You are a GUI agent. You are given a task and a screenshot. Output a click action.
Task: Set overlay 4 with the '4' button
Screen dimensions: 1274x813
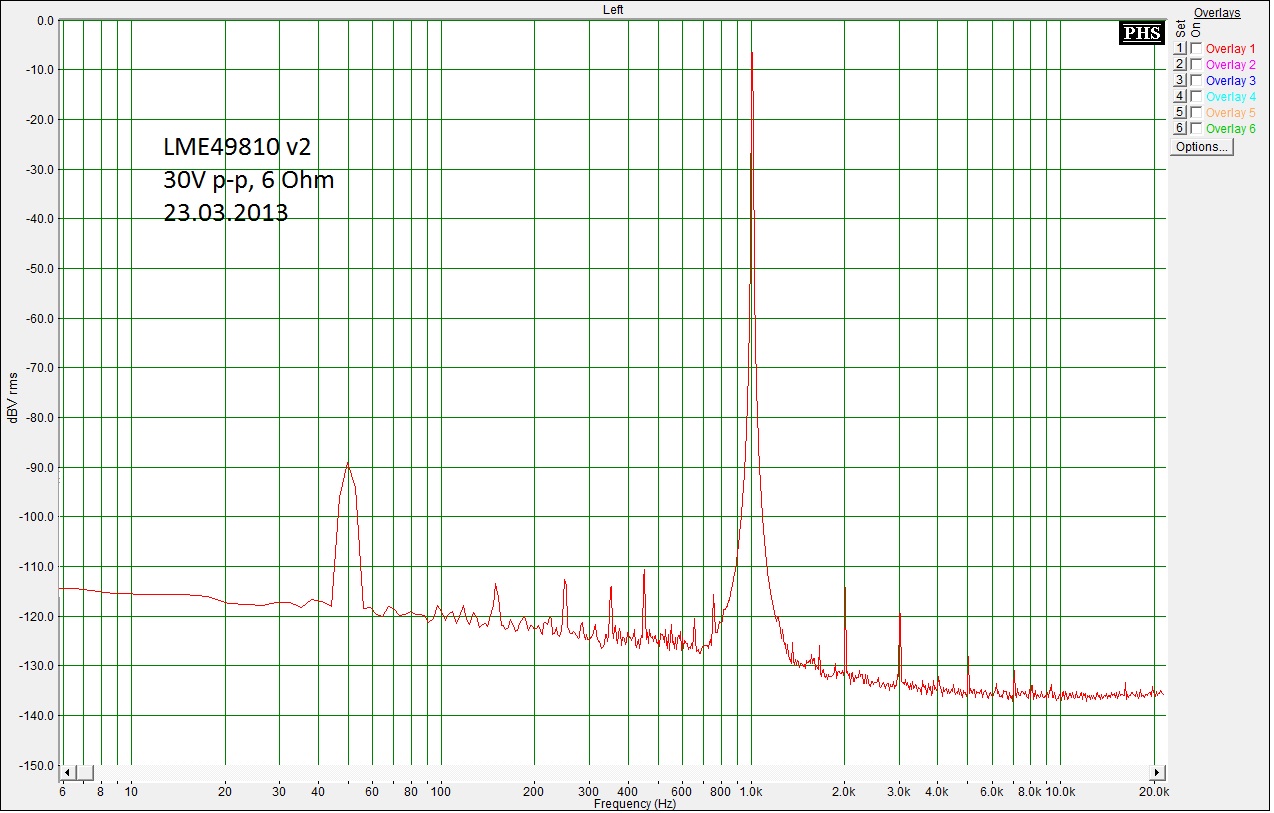[1180, 97]
